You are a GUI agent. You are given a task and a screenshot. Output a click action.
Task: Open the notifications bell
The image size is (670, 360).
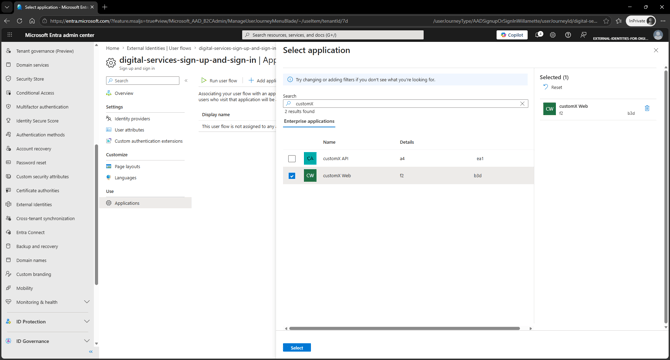tap(539, 35)
